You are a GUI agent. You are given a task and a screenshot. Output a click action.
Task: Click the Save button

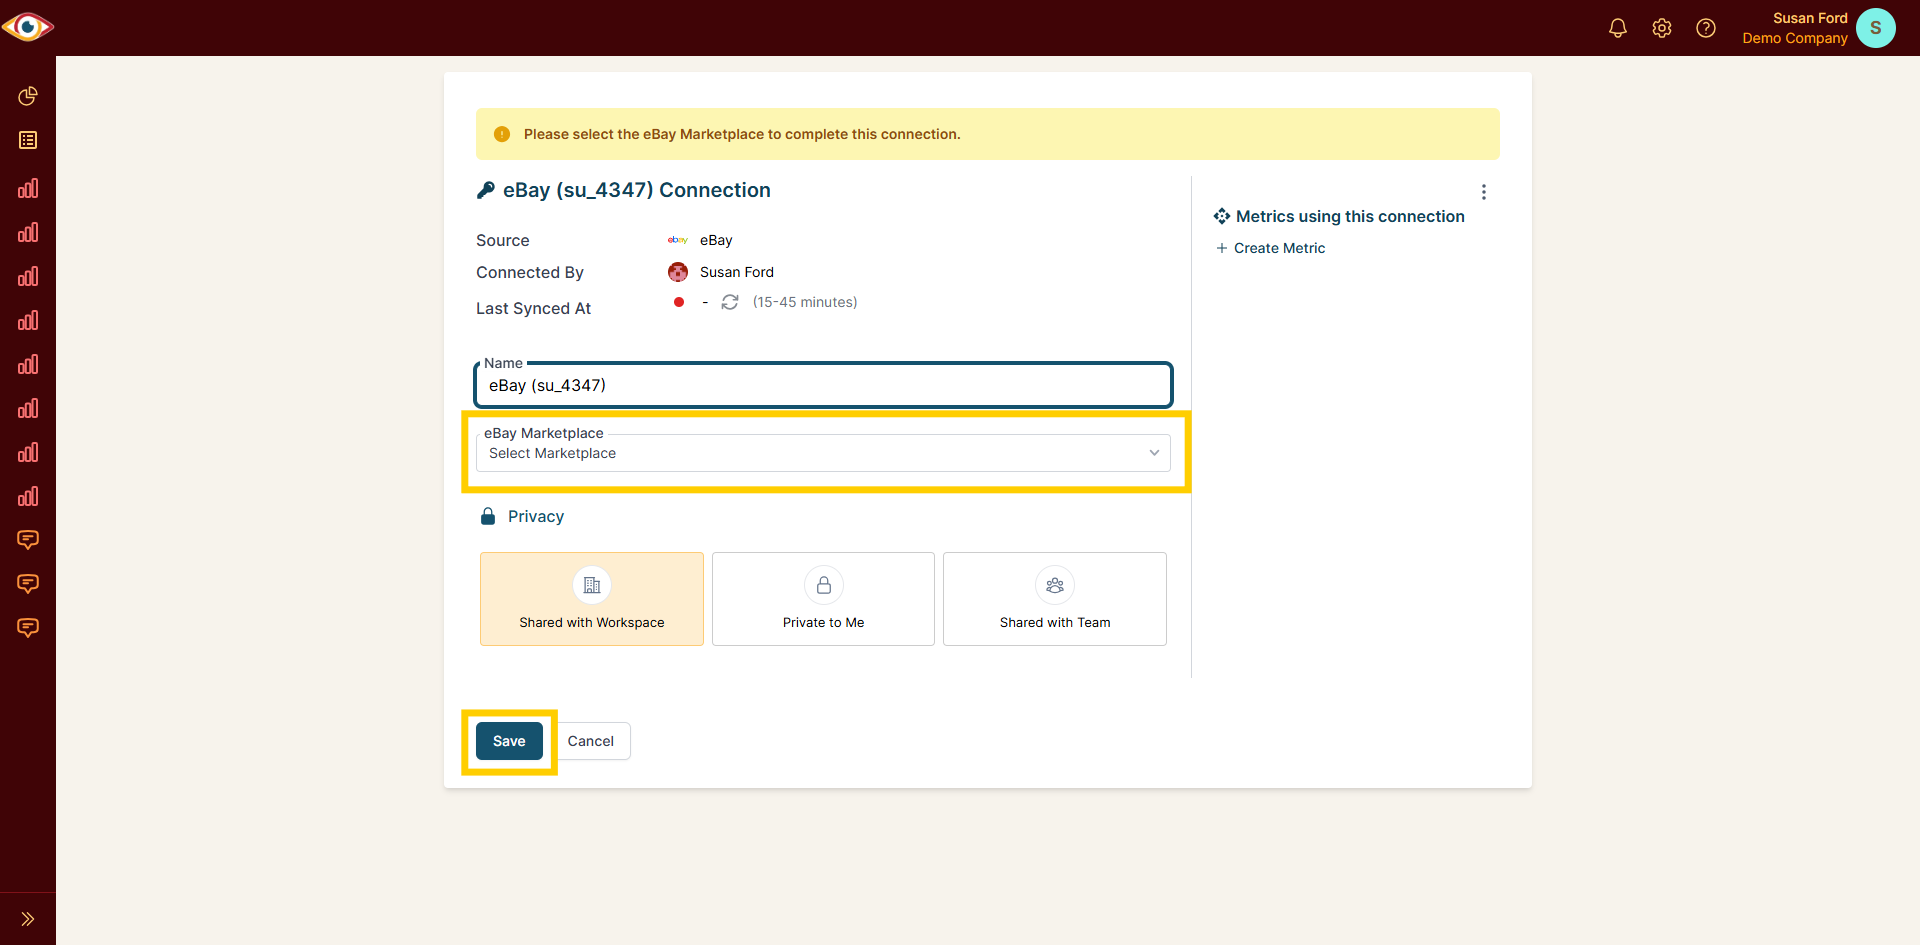click(x=509, y=741)
